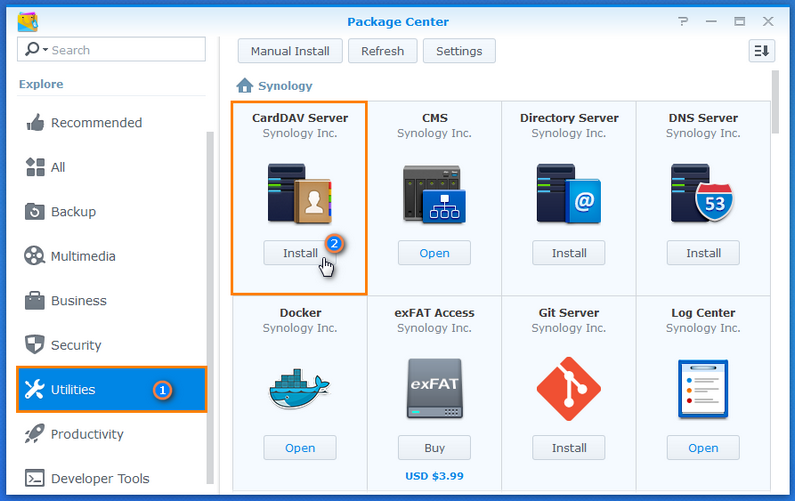Open the help question mark
Screen dimensions: 795x501
coord(683,21)
